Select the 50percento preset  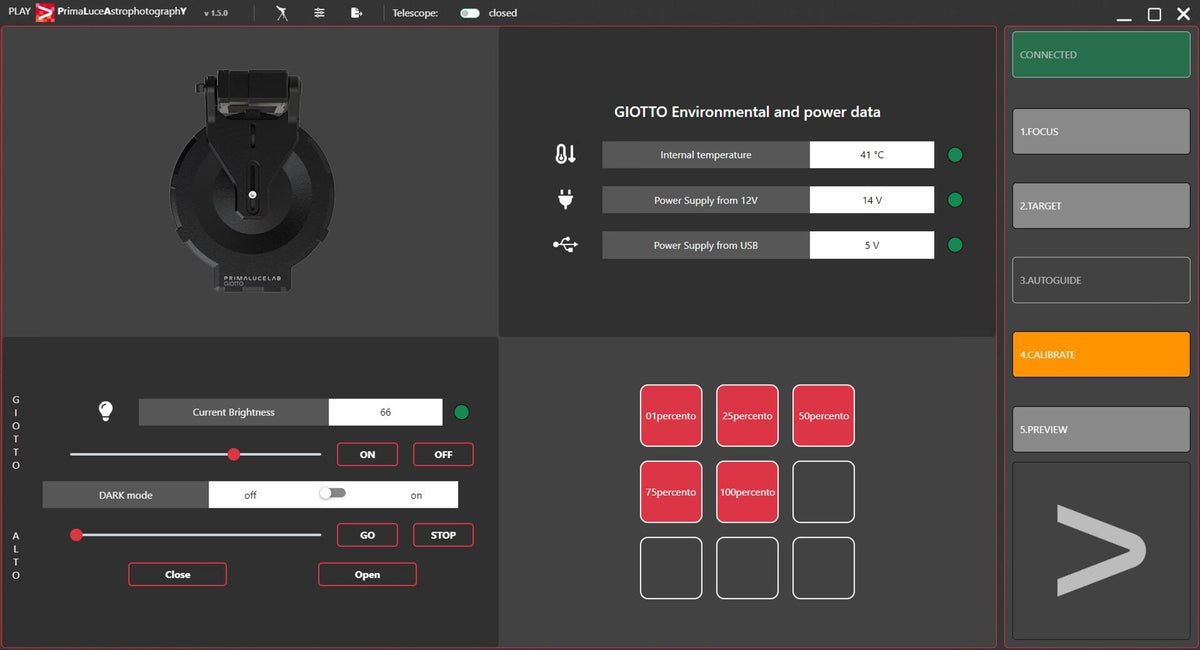(824, 415)
